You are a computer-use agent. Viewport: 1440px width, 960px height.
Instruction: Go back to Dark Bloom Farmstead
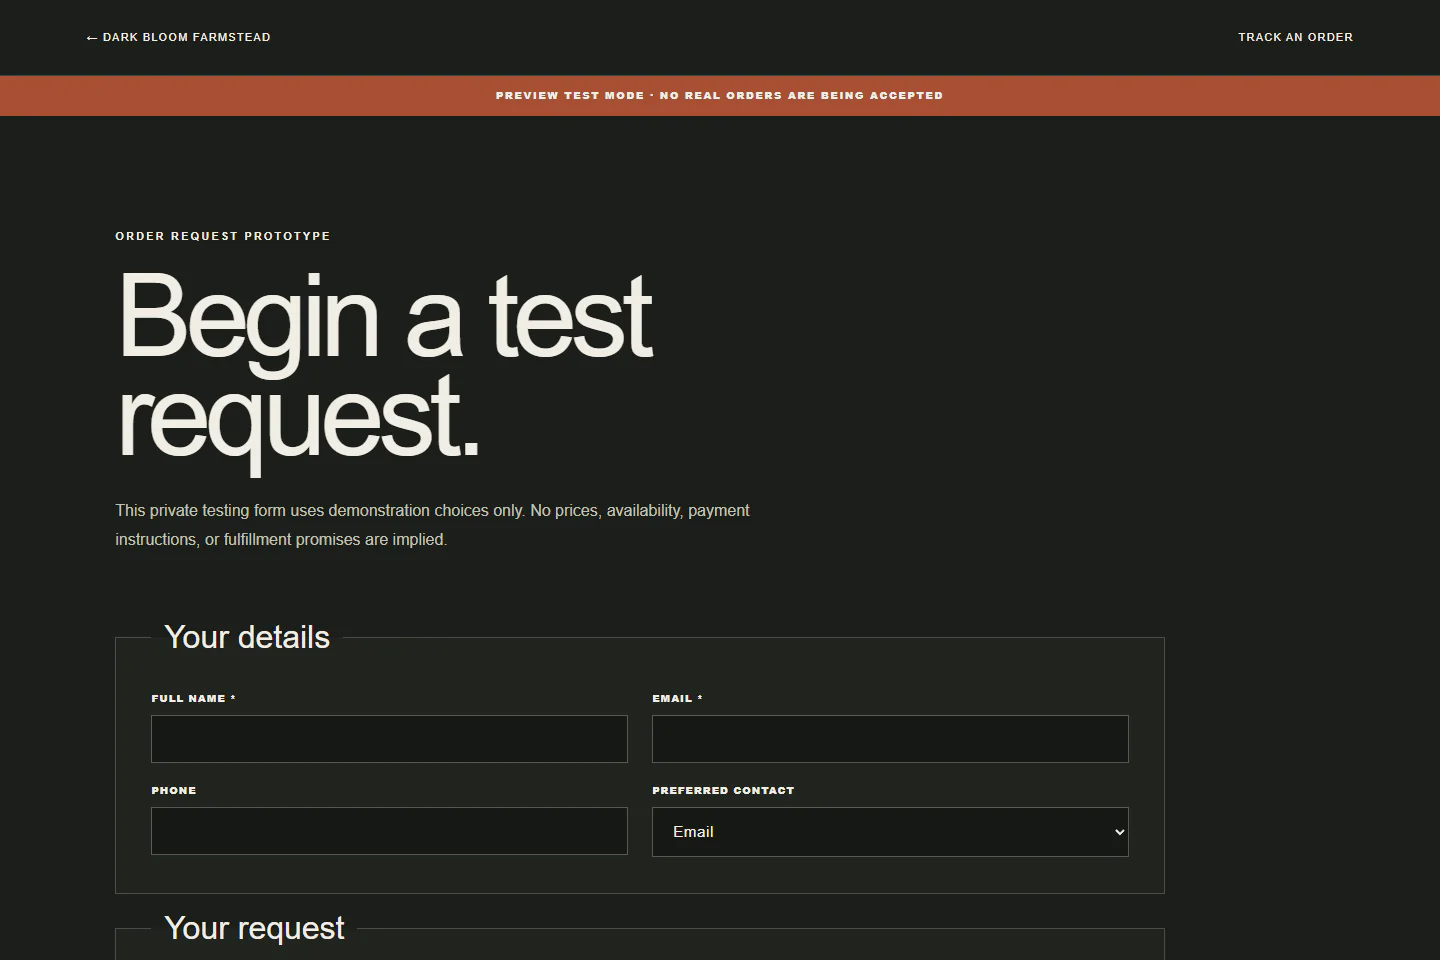179,37
